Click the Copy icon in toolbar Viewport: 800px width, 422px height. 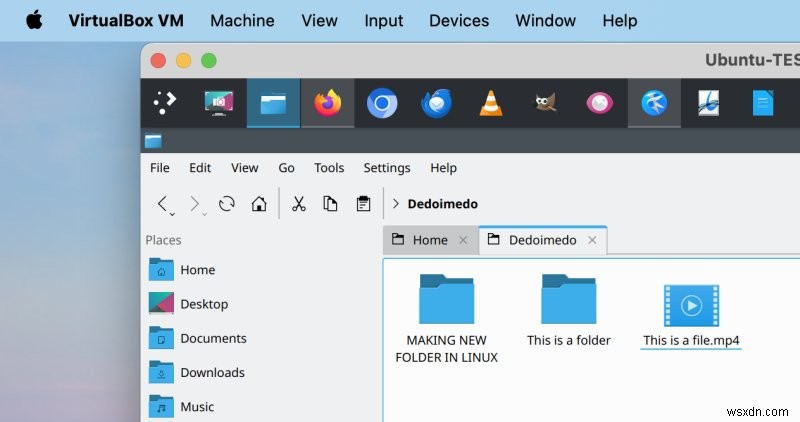330,204
